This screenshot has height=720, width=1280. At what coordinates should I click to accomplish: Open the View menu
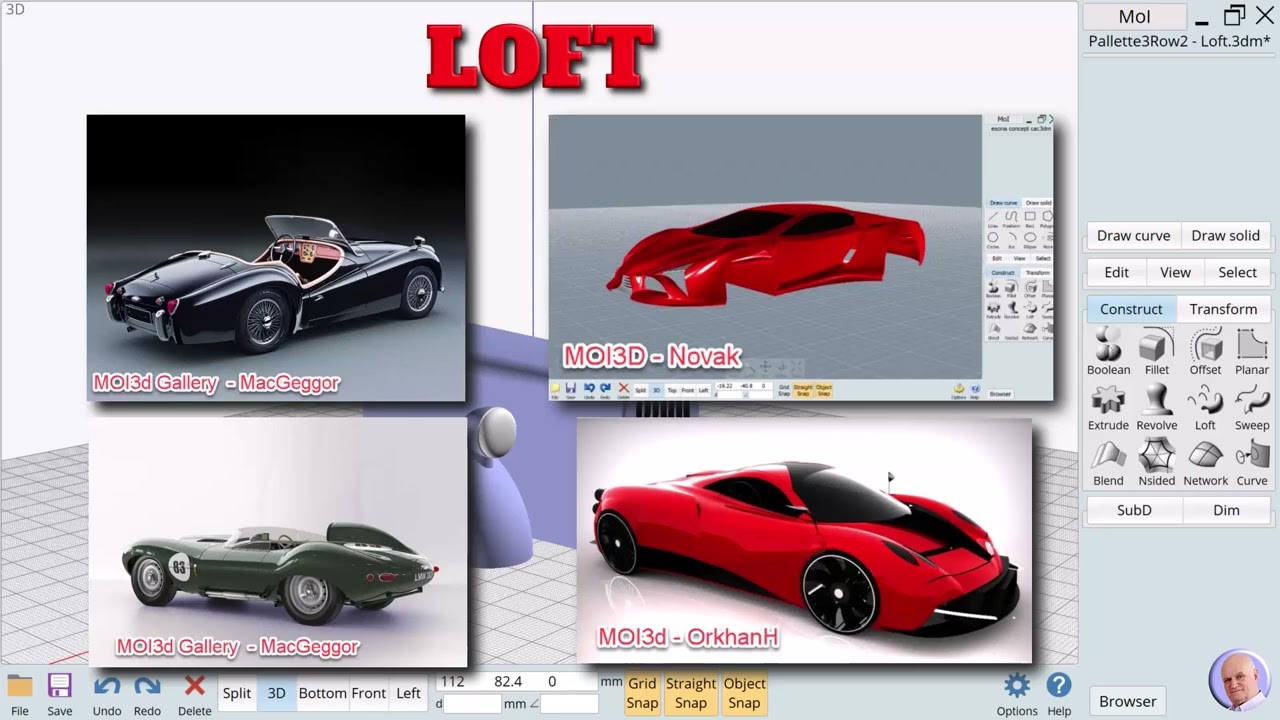tap(1175, 272)
